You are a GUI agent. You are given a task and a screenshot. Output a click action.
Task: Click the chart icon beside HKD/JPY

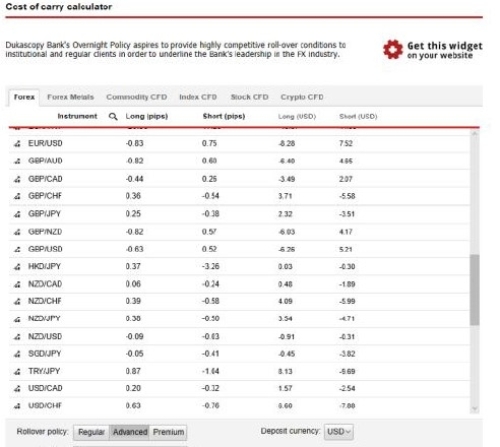(x=17, y=267)
